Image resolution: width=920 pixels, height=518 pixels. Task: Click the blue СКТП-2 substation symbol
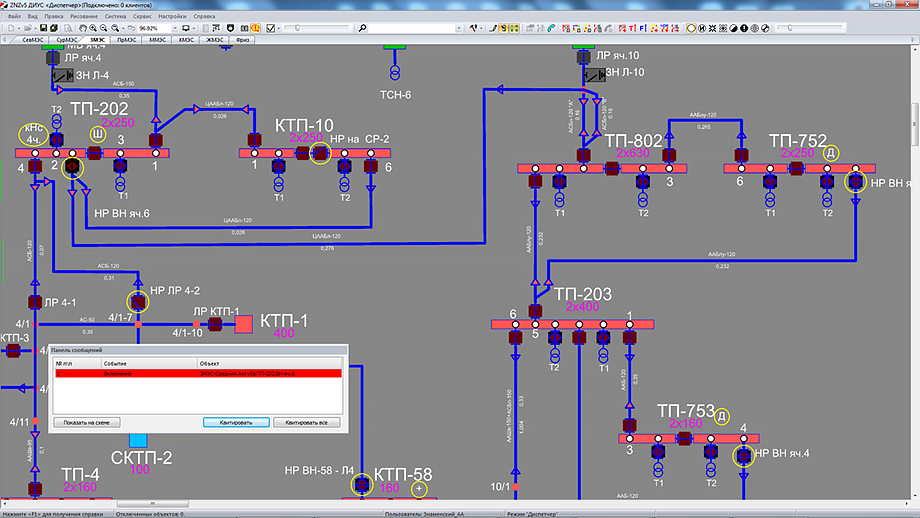[137, 440]
